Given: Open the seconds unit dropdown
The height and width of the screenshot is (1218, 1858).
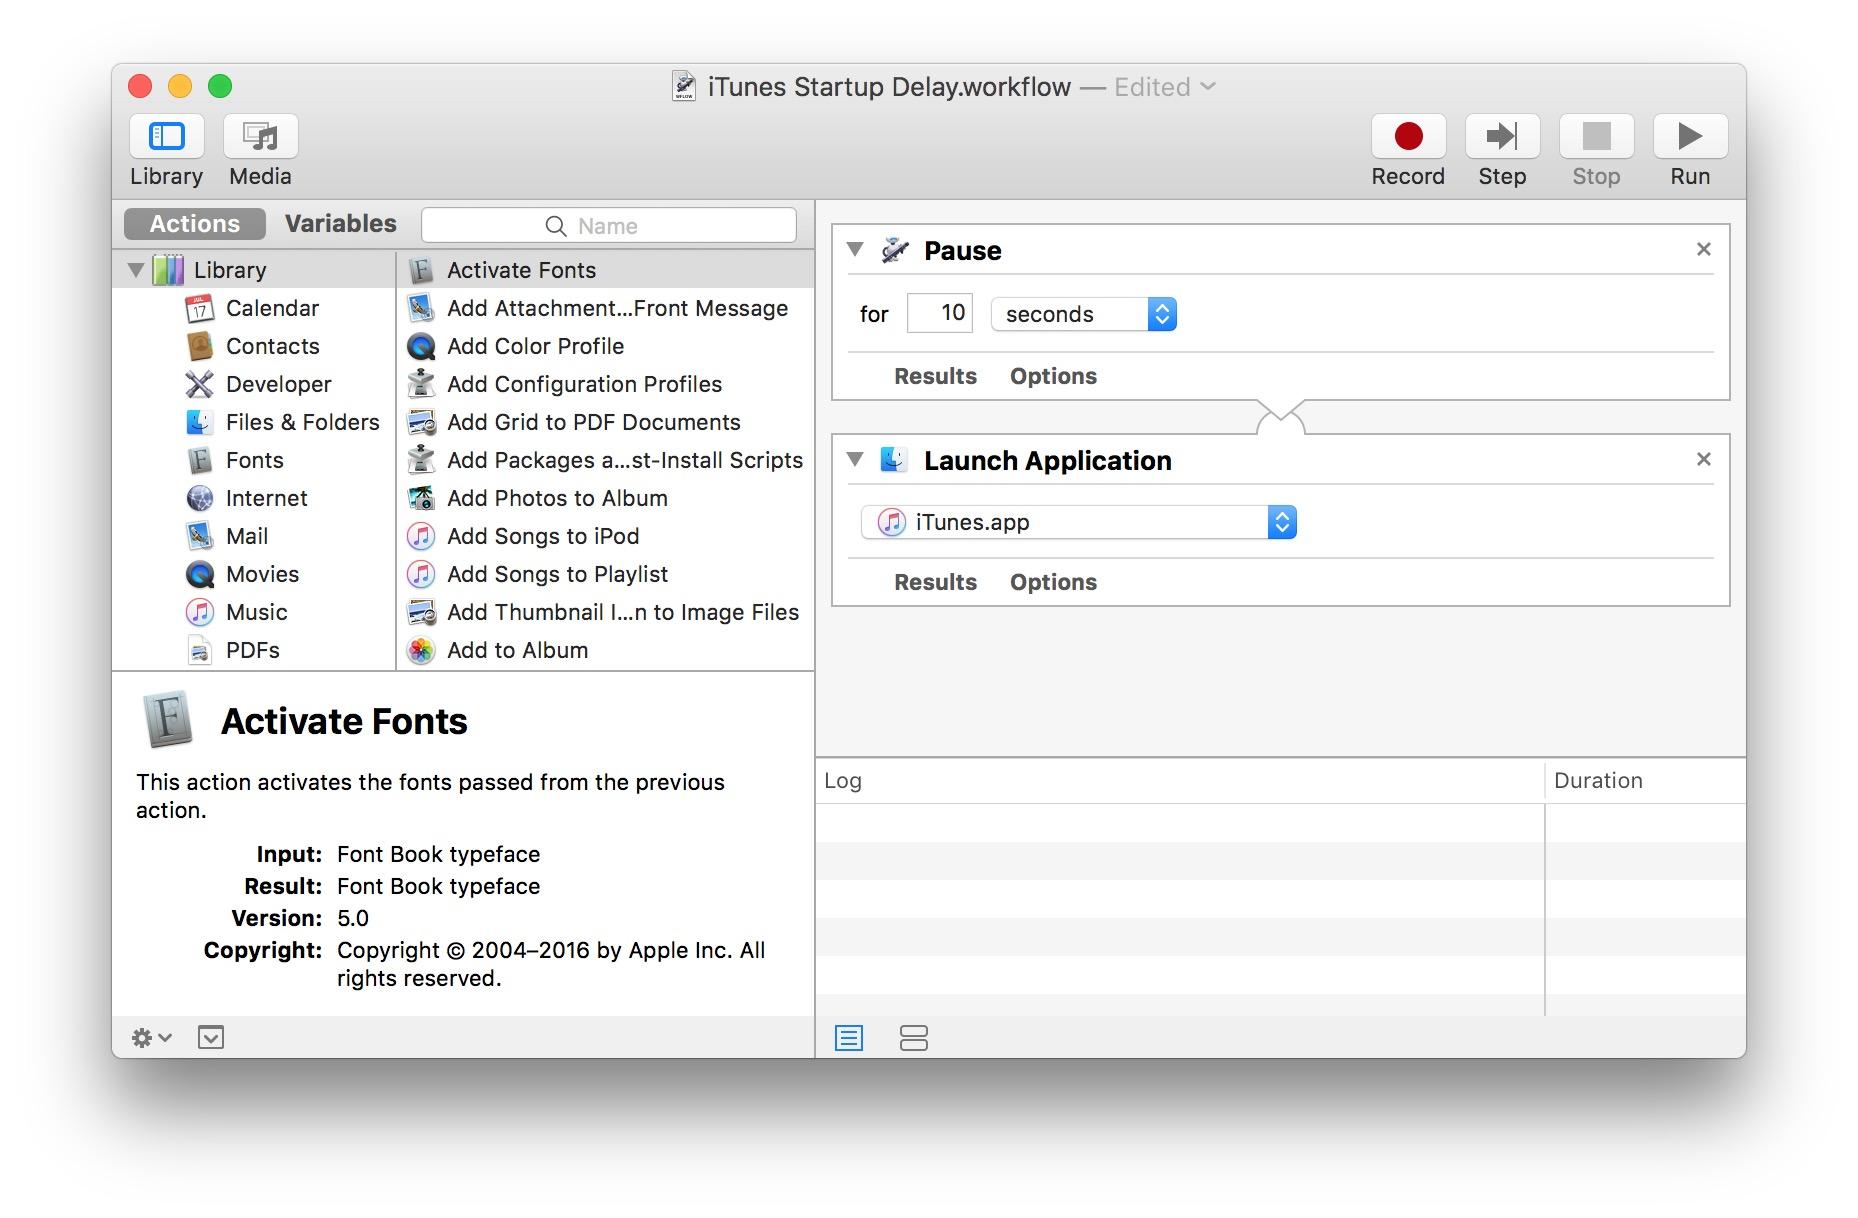Looking at the screenshot, I should [1083, 314].
